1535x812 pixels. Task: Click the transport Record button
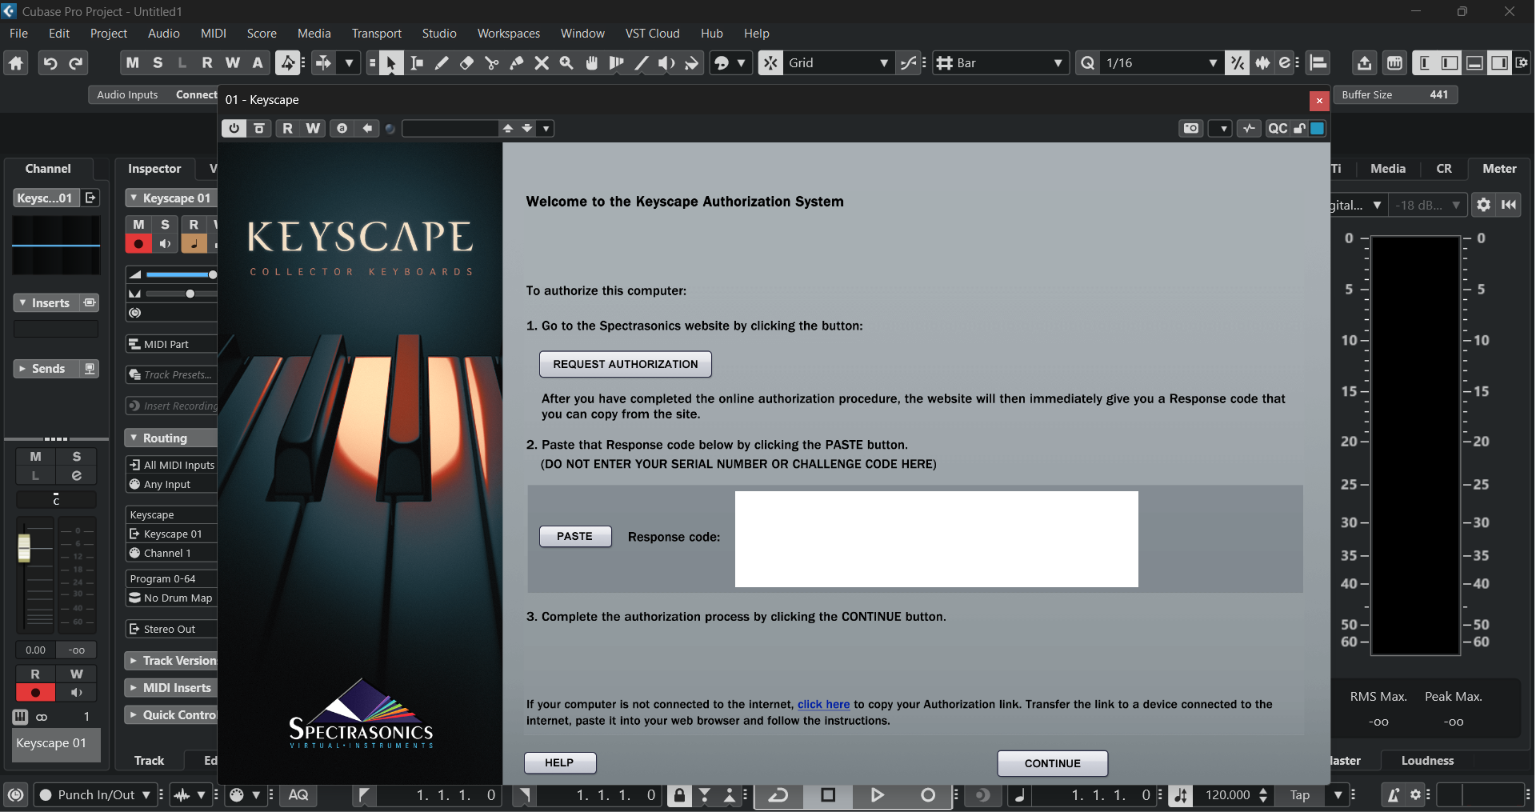928,795
